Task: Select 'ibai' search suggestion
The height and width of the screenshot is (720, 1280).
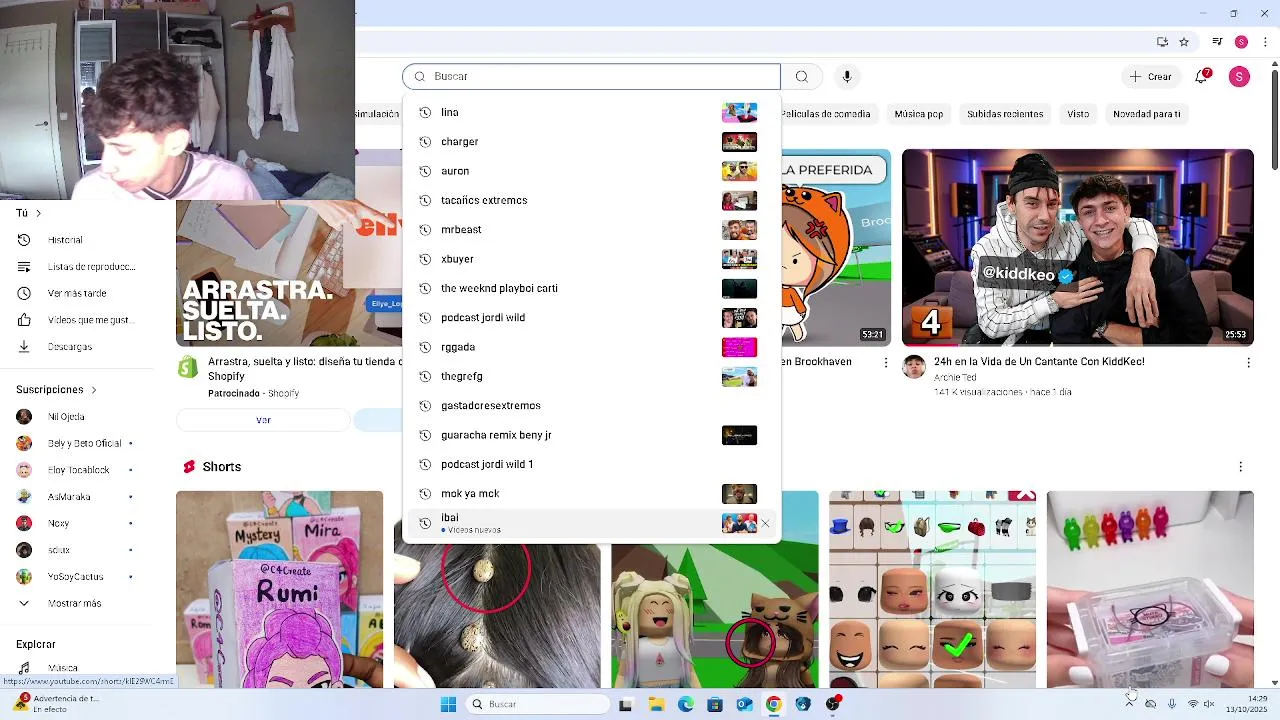Action: (591, 523)
